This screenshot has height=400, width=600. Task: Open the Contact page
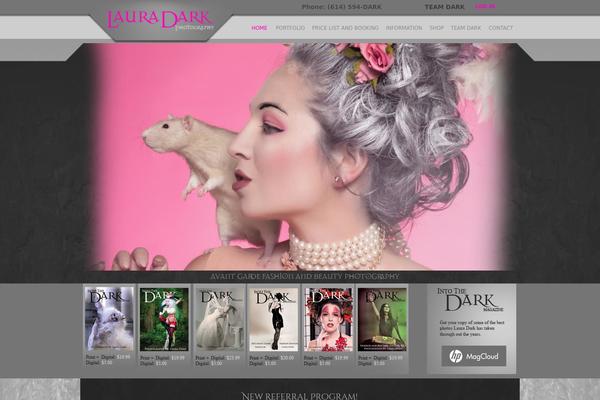pyautogui.click(x=501, y=28)
